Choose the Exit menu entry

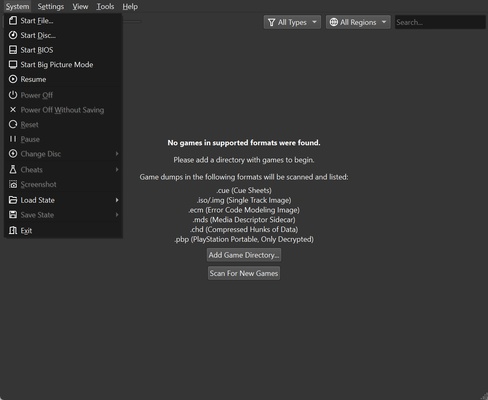63,230
